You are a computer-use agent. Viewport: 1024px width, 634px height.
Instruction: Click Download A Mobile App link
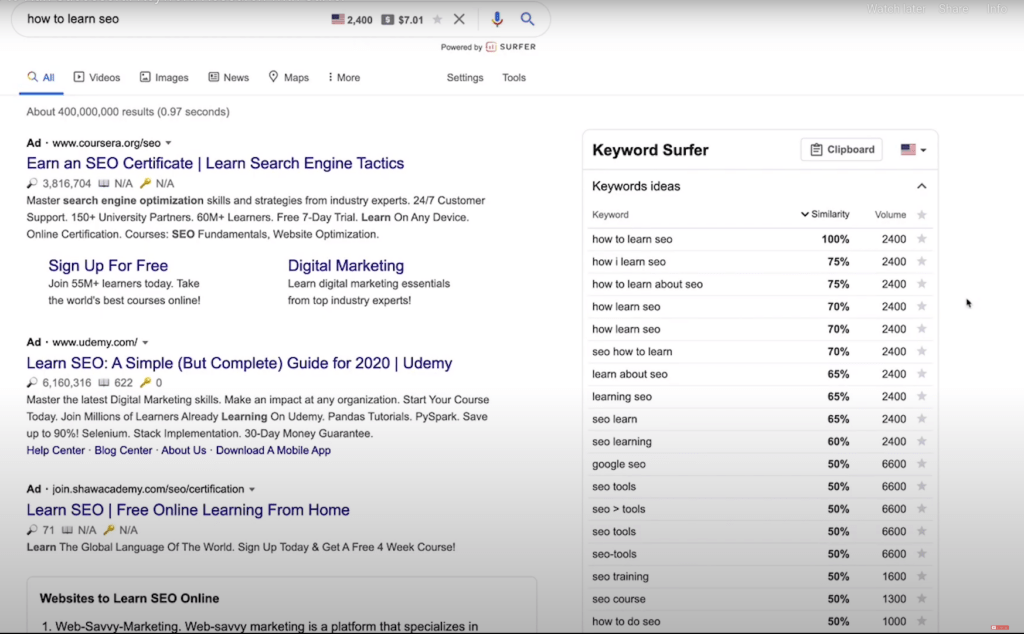[273, 451]
